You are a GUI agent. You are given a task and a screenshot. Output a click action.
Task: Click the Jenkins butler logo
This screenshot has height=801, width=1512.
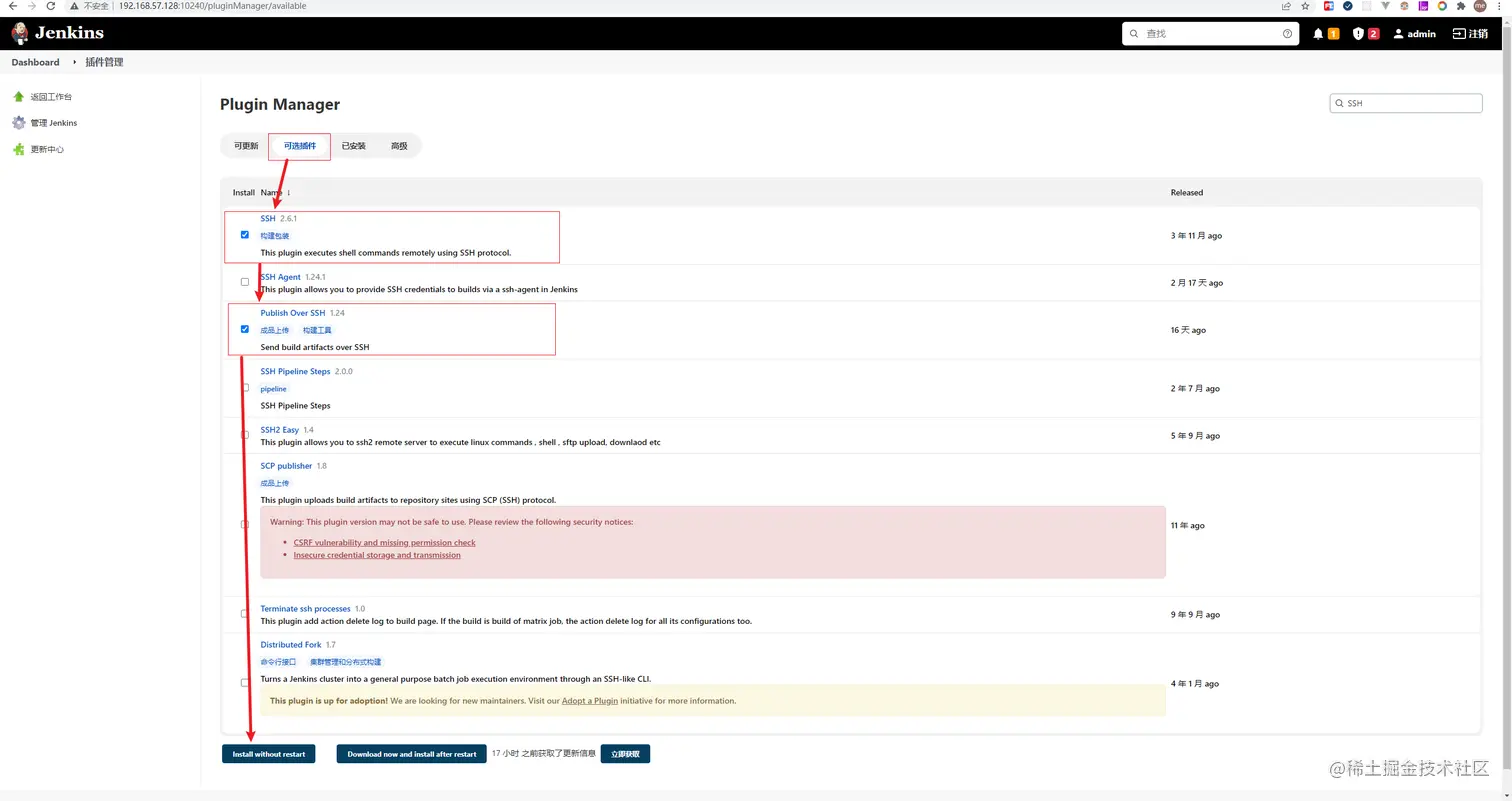point(20,33)
